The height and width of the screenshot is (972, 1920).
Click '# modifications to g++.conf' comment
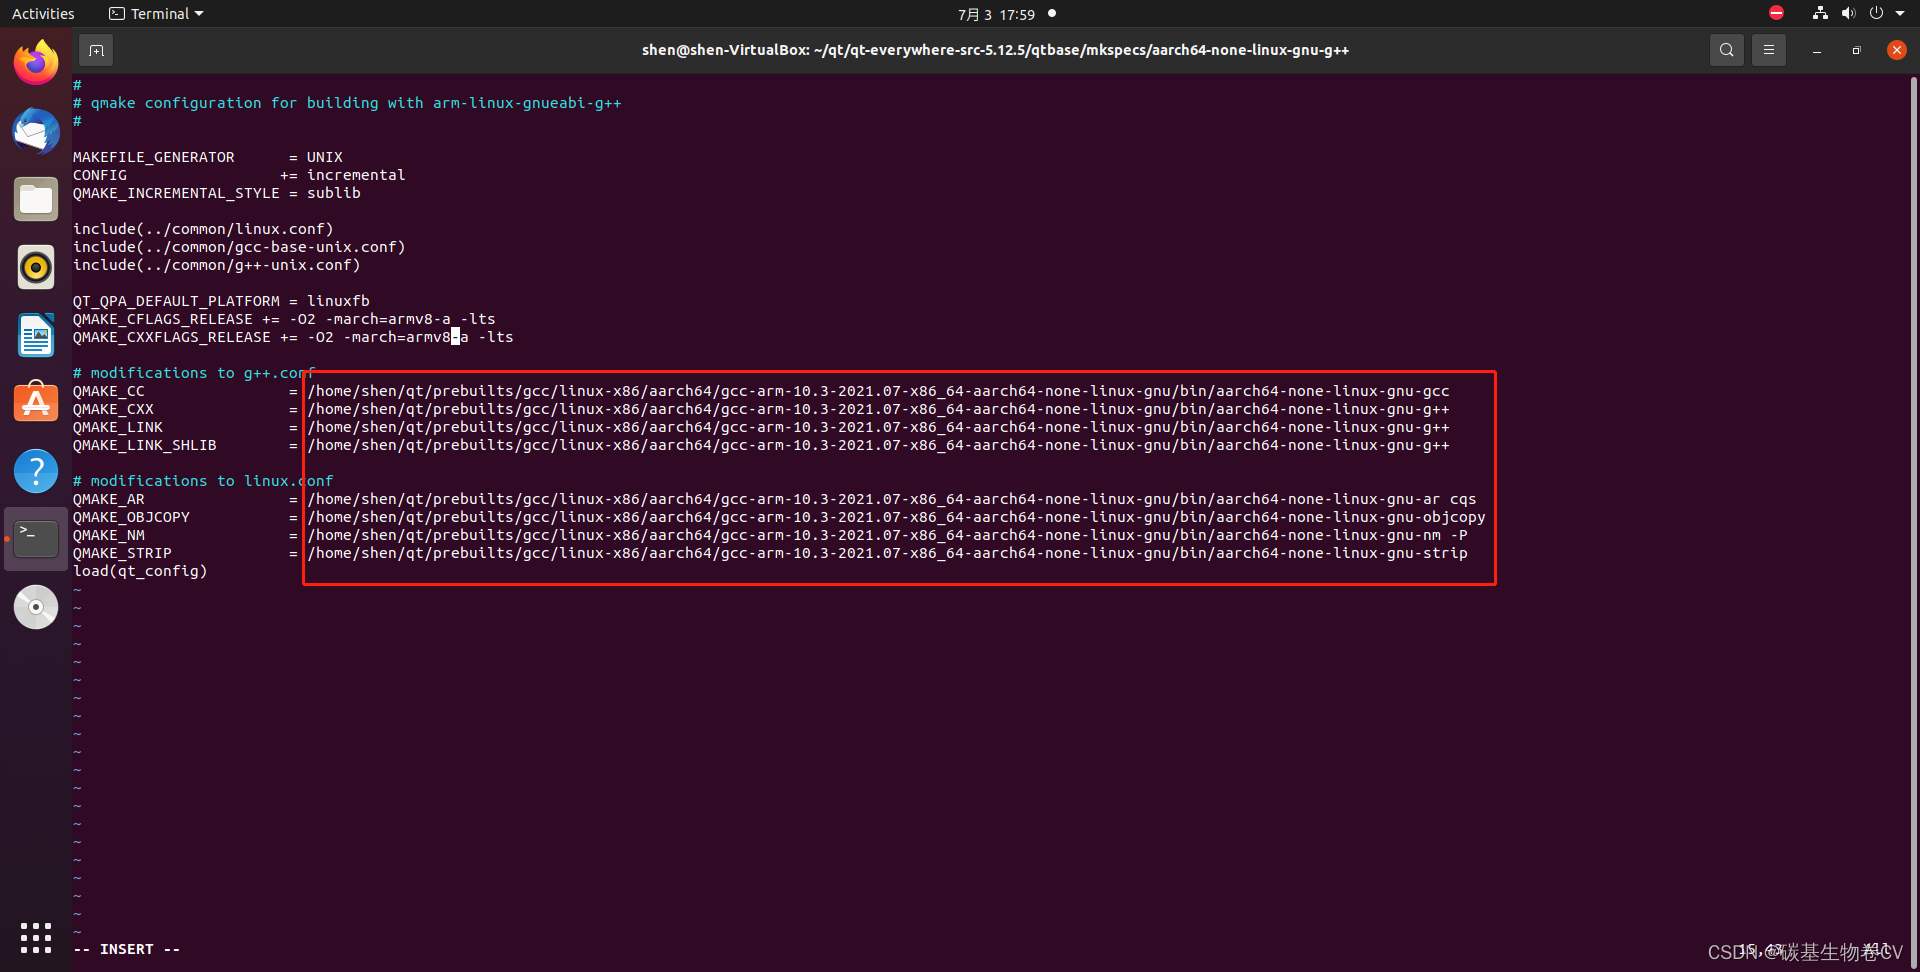(194, 373)
